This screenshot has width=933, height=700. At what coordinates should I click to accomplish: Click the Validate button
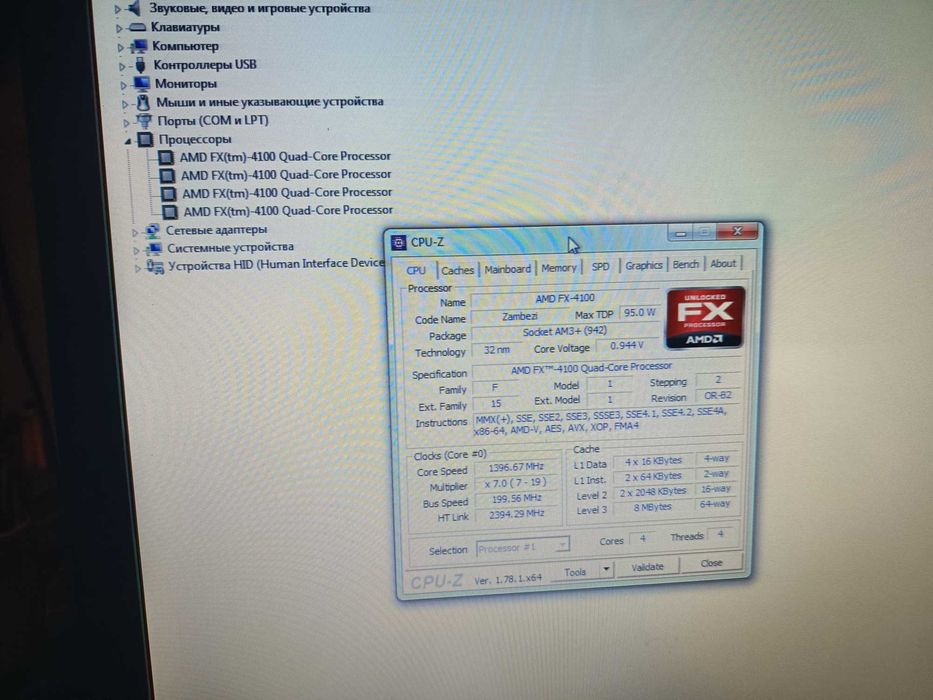[x=647, y=567]
